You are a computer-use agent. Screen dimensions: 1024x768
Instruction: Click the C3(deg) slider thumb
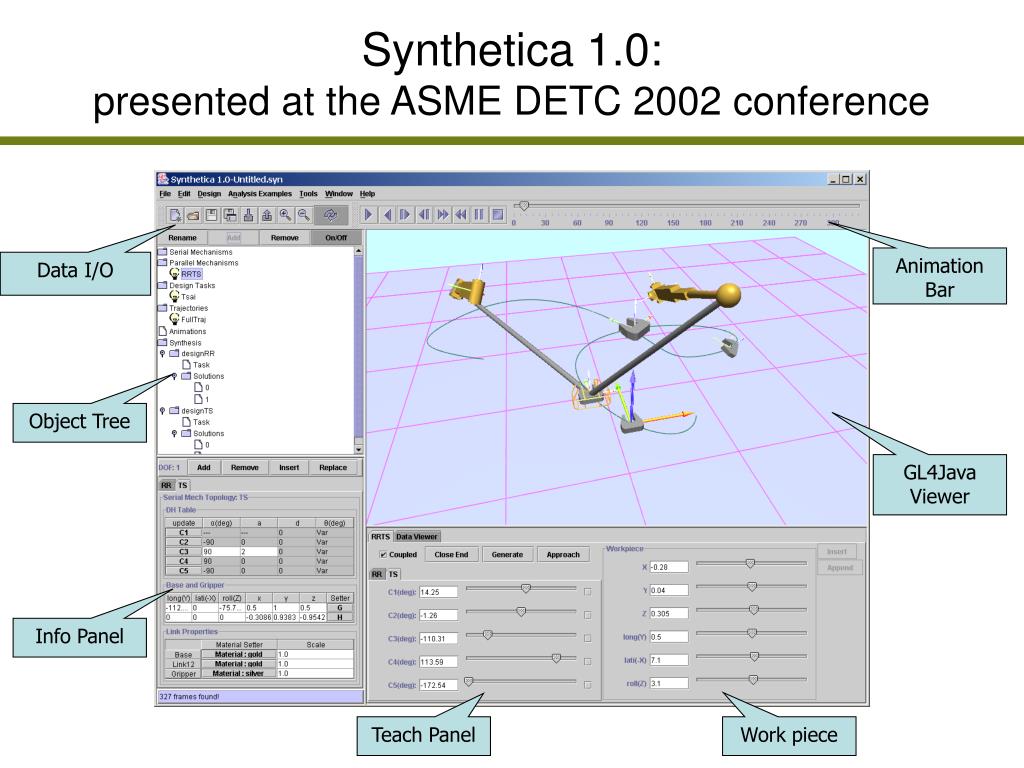click(487, 635)
